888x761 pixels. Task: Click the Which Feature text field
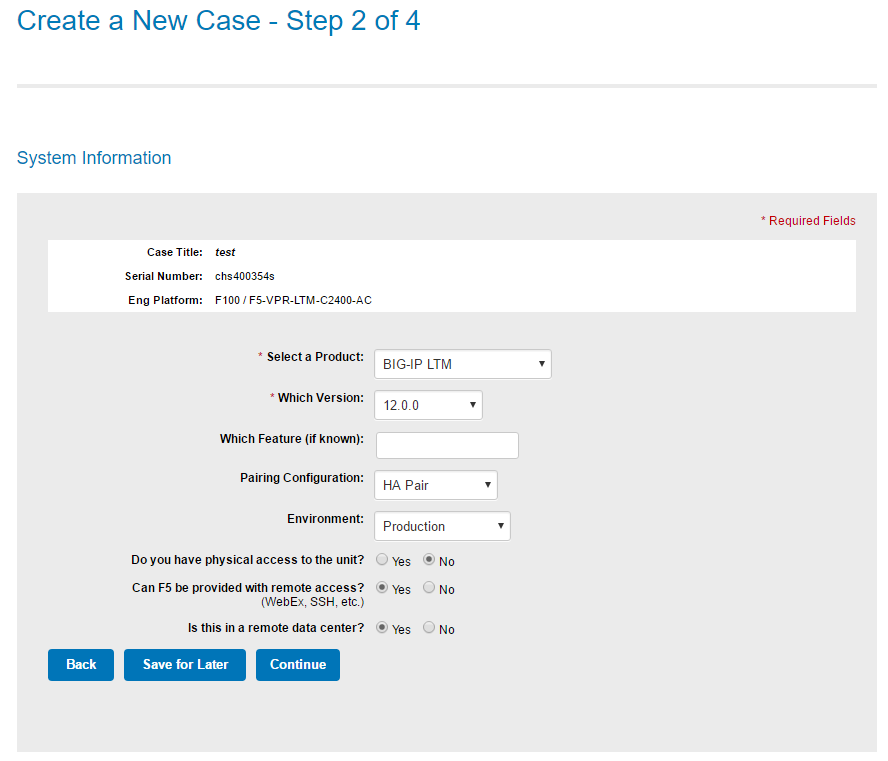pyautogui.click(x=447, y=446)
